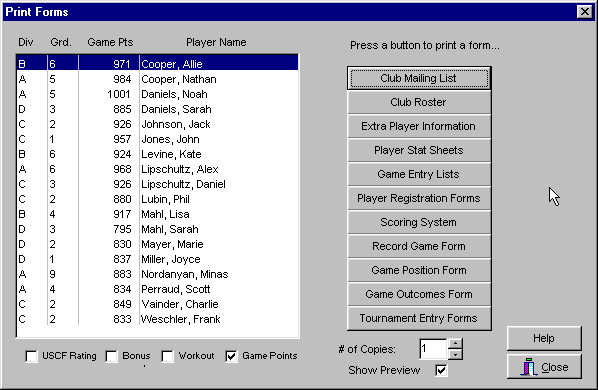Select player row Johnson, Jack

click(x=157, y=124)
